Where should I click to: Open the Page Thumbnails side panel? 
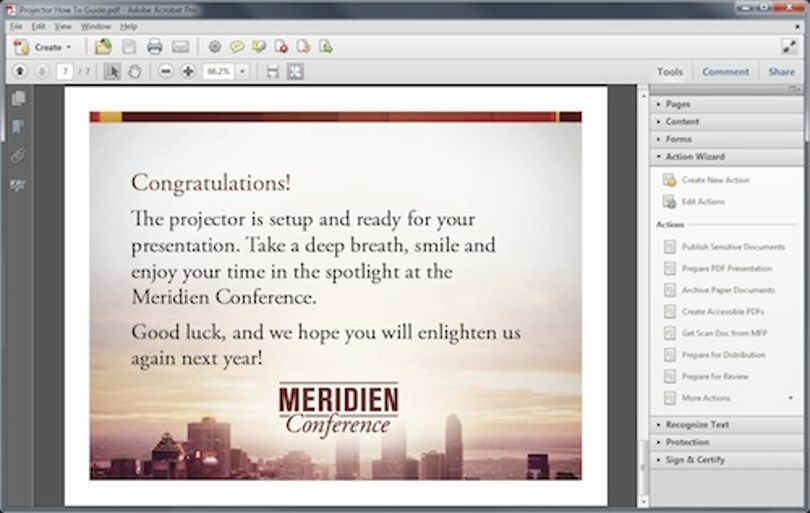(x=18, y=98)
